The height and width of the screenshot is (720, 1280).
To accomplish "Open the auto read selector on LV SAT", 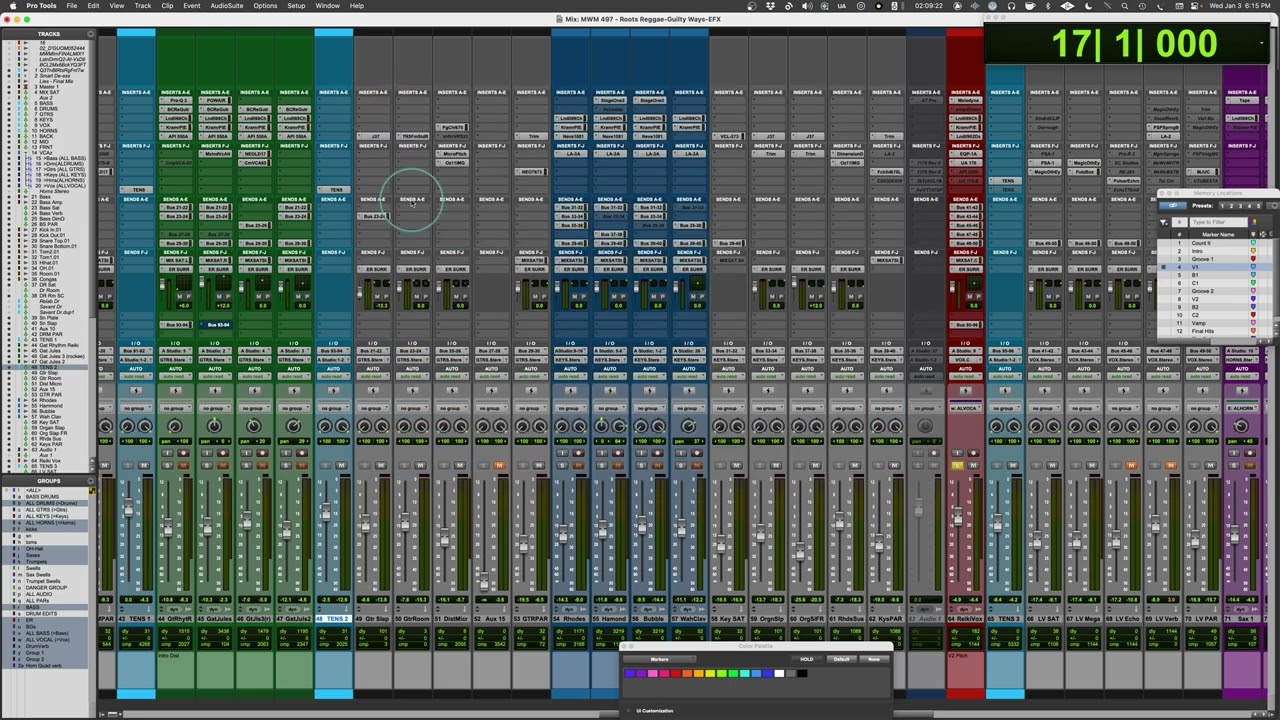I will (x=1044, y=376).
